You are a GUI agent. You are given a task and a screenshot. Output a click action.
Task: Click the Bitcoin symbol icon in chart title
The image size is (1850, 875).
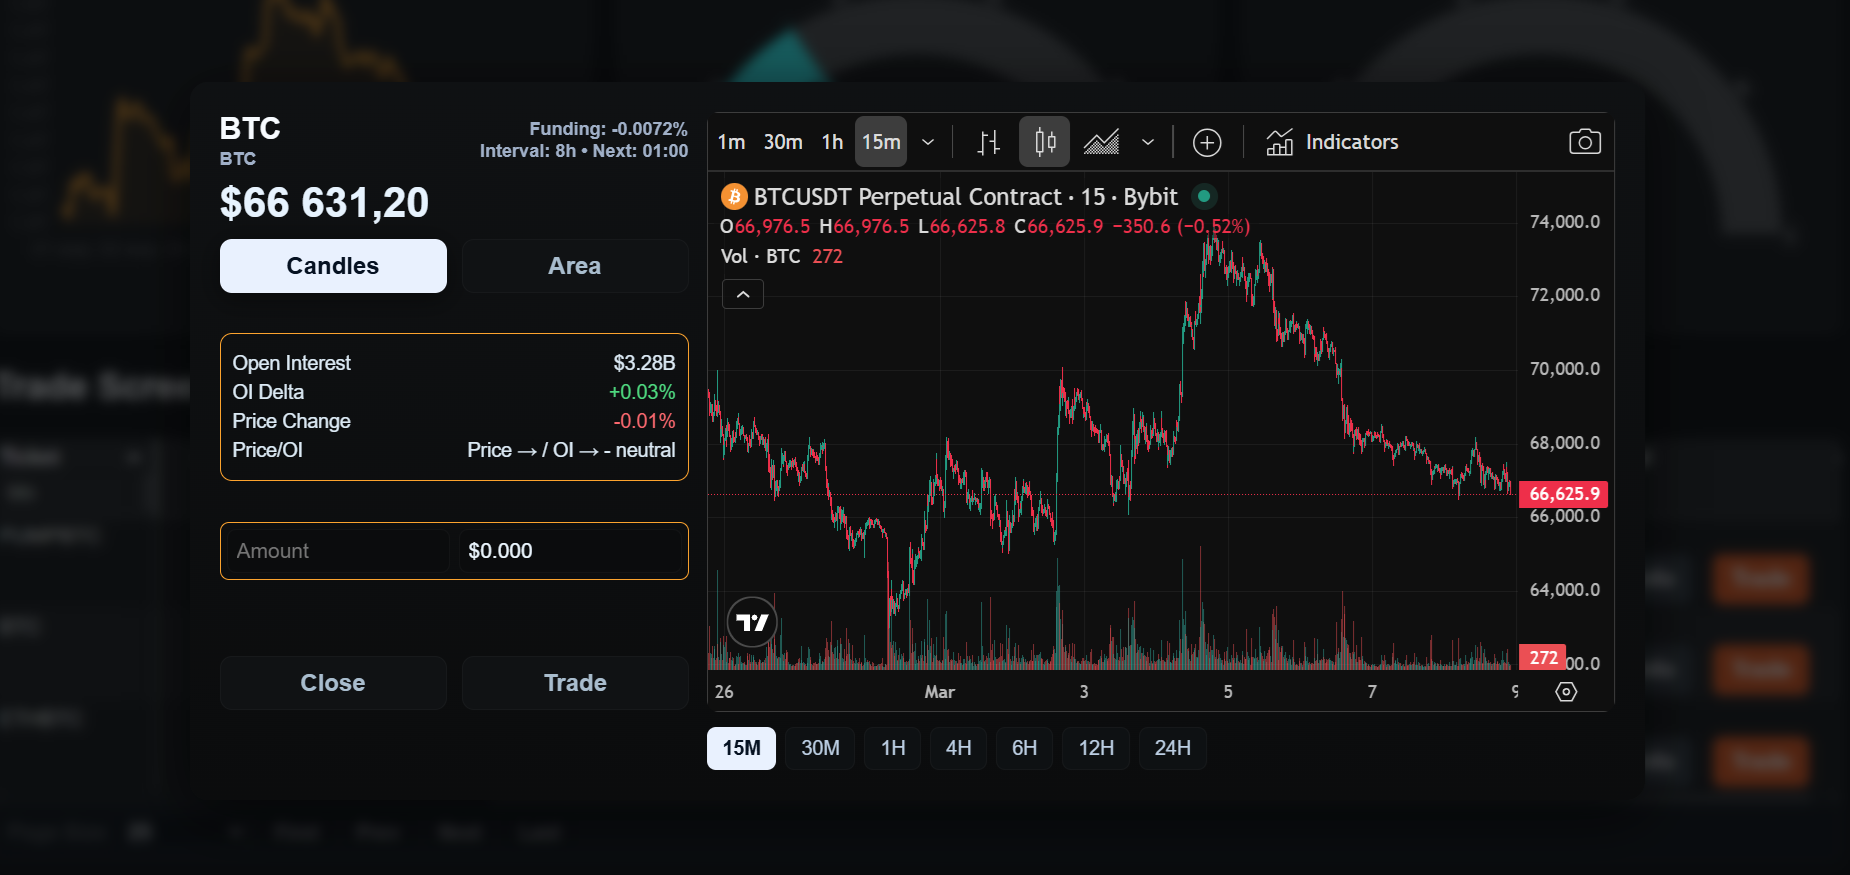(x=734, y=196)
